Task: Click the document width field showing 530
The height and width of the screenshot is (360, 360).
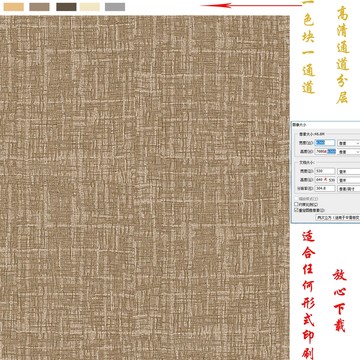Action: pyautogui.click(x=325, y=171)
